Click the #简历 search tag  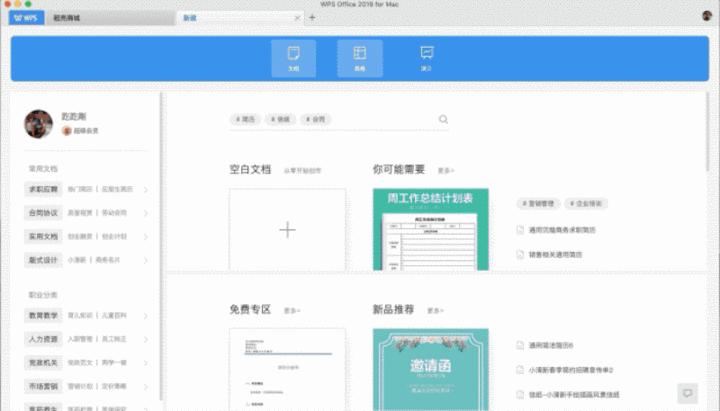tap(245, 119)
